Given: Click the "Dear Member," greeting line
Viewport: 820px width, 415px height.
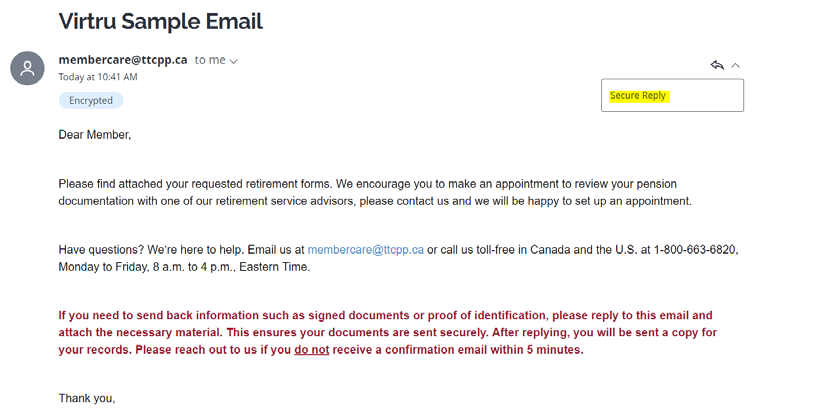Looking at the screenshot, I should pyautogui.click(x=95, y=134).
